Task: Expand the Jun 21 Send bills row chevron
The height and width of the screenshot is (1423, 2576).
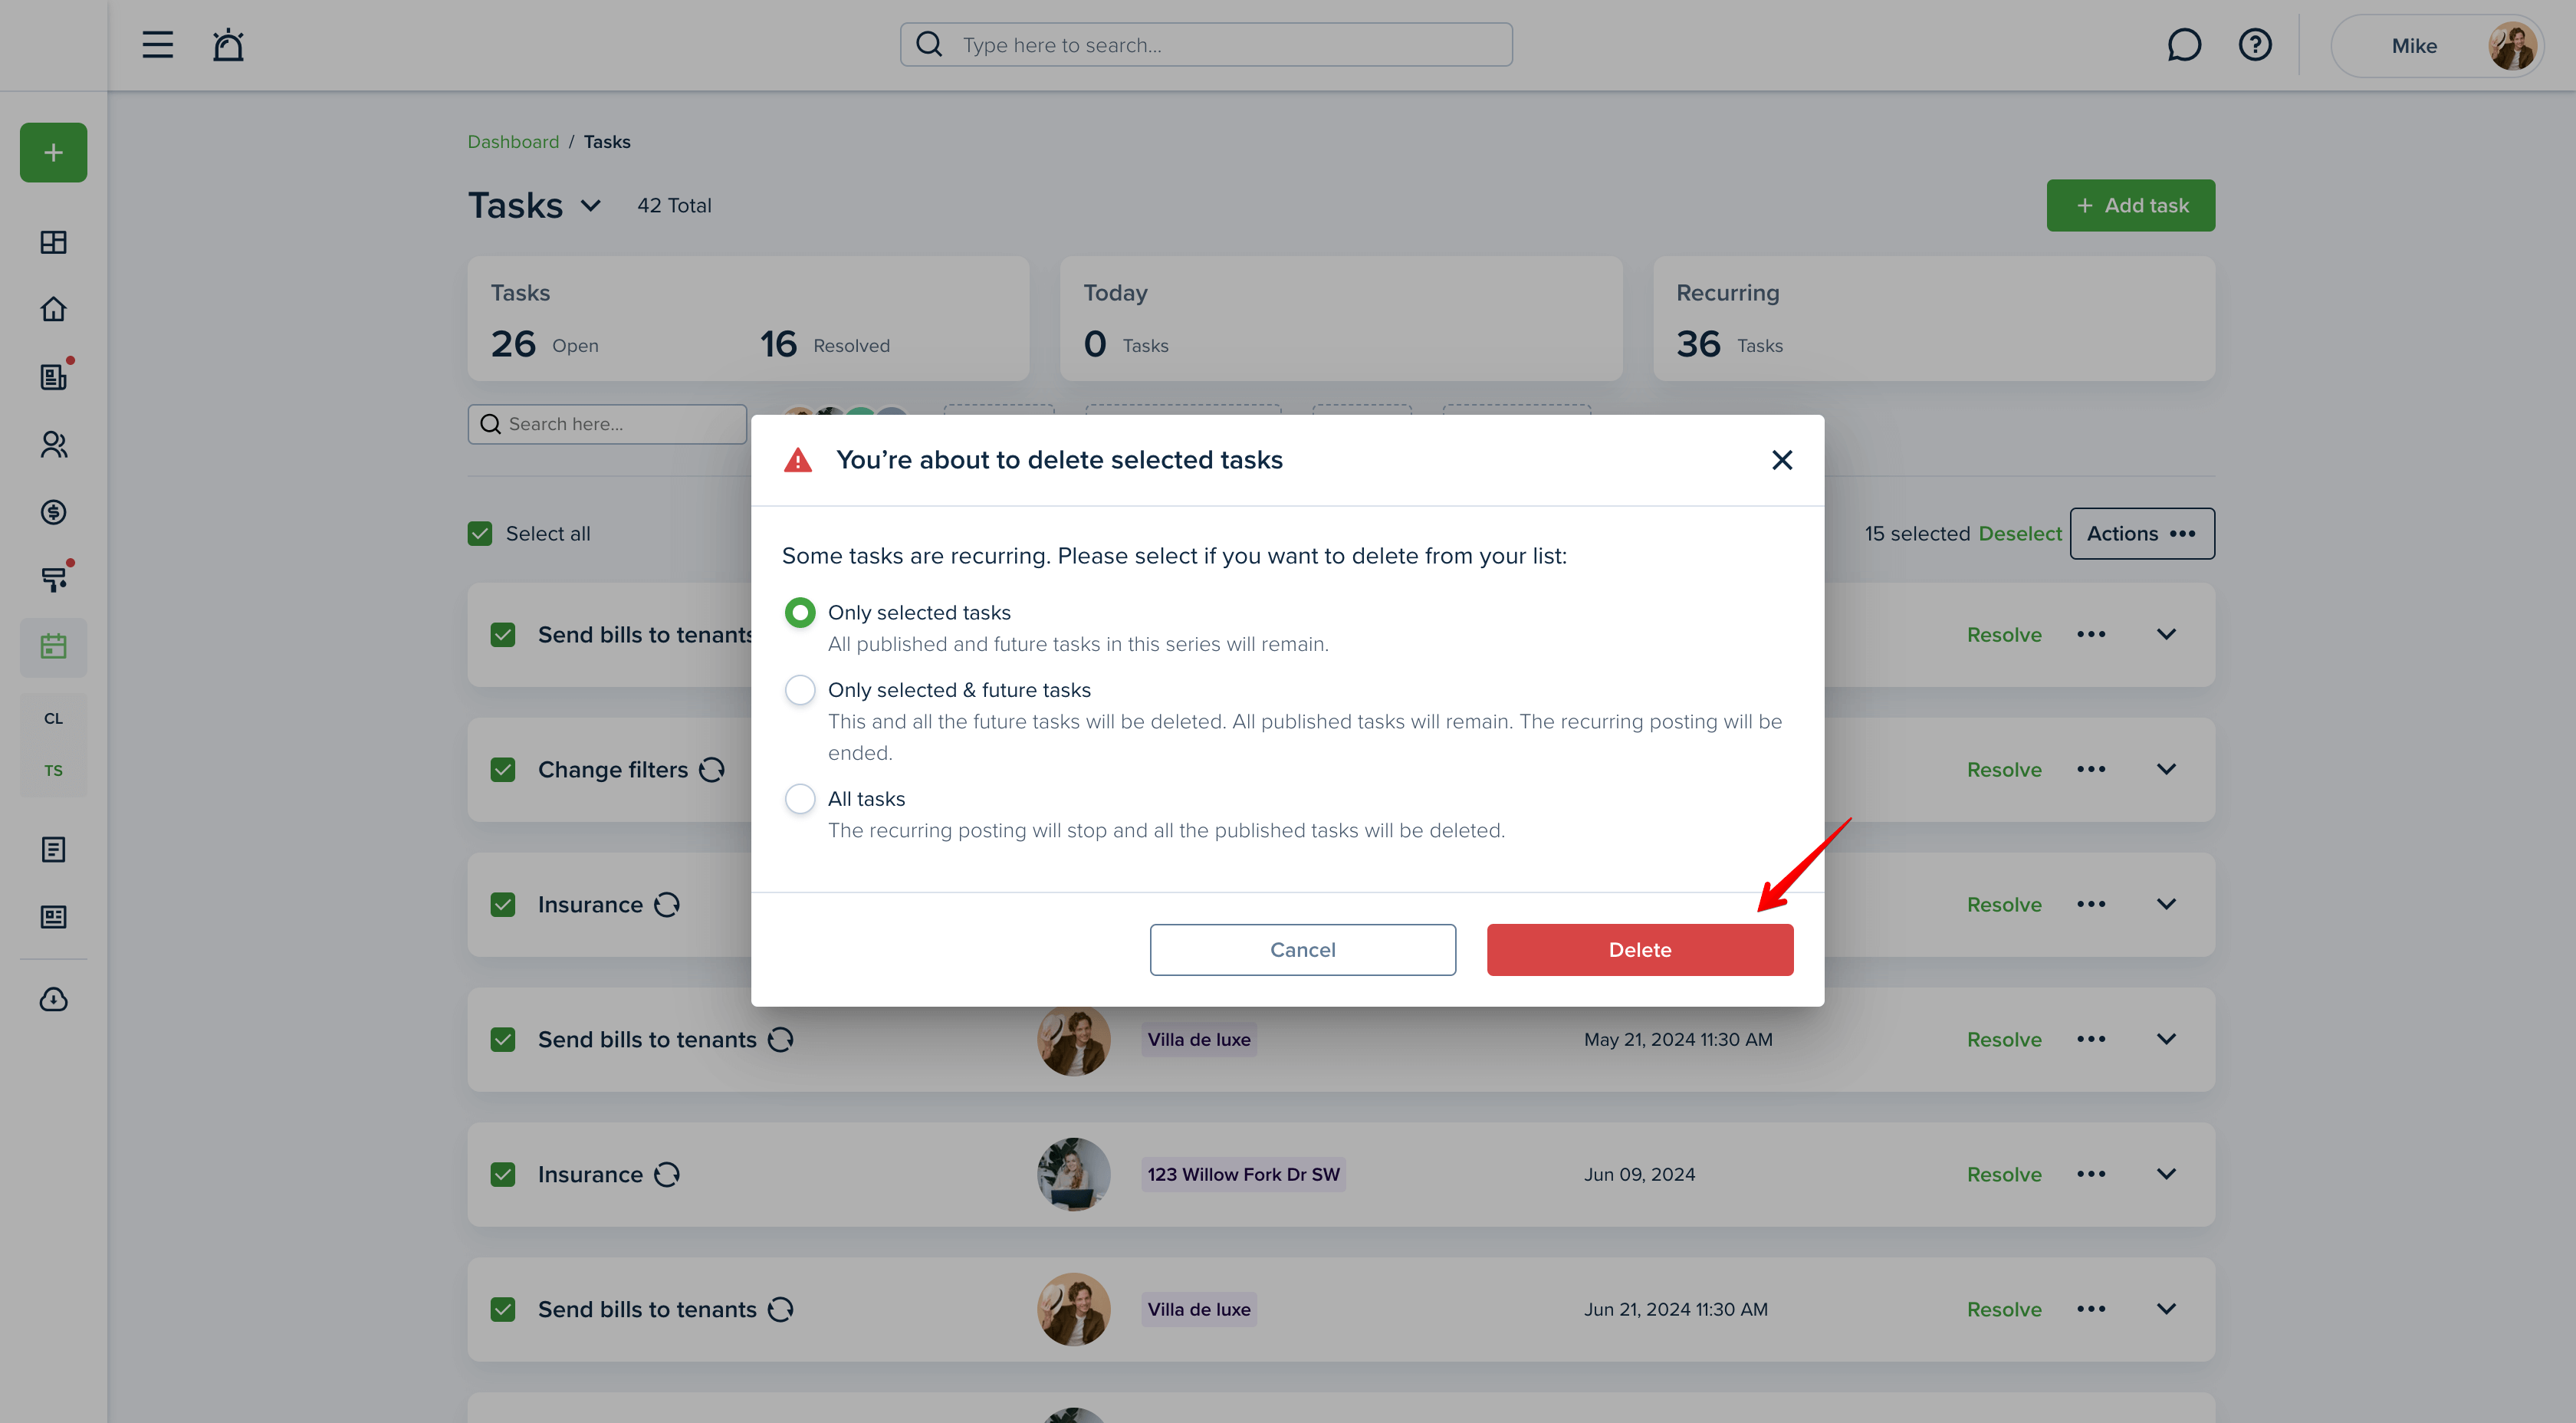Action: tap(2166, 1309)
